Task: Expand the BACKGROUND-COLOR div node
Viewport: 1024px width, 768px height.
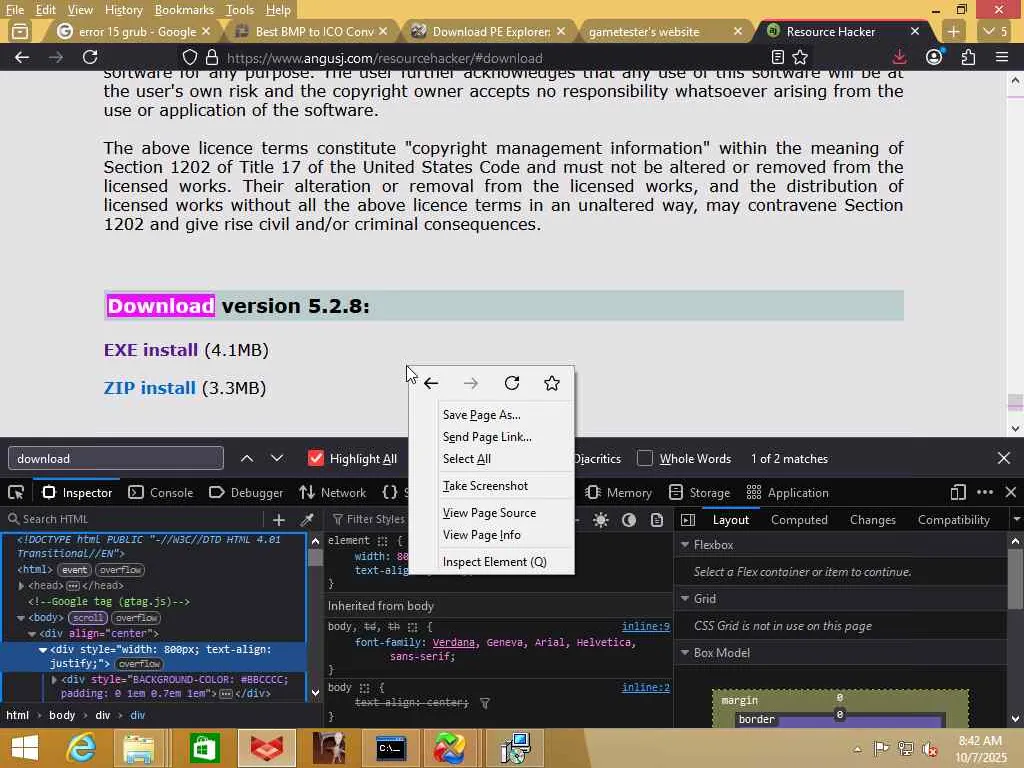Action: [x=54, y=680]
